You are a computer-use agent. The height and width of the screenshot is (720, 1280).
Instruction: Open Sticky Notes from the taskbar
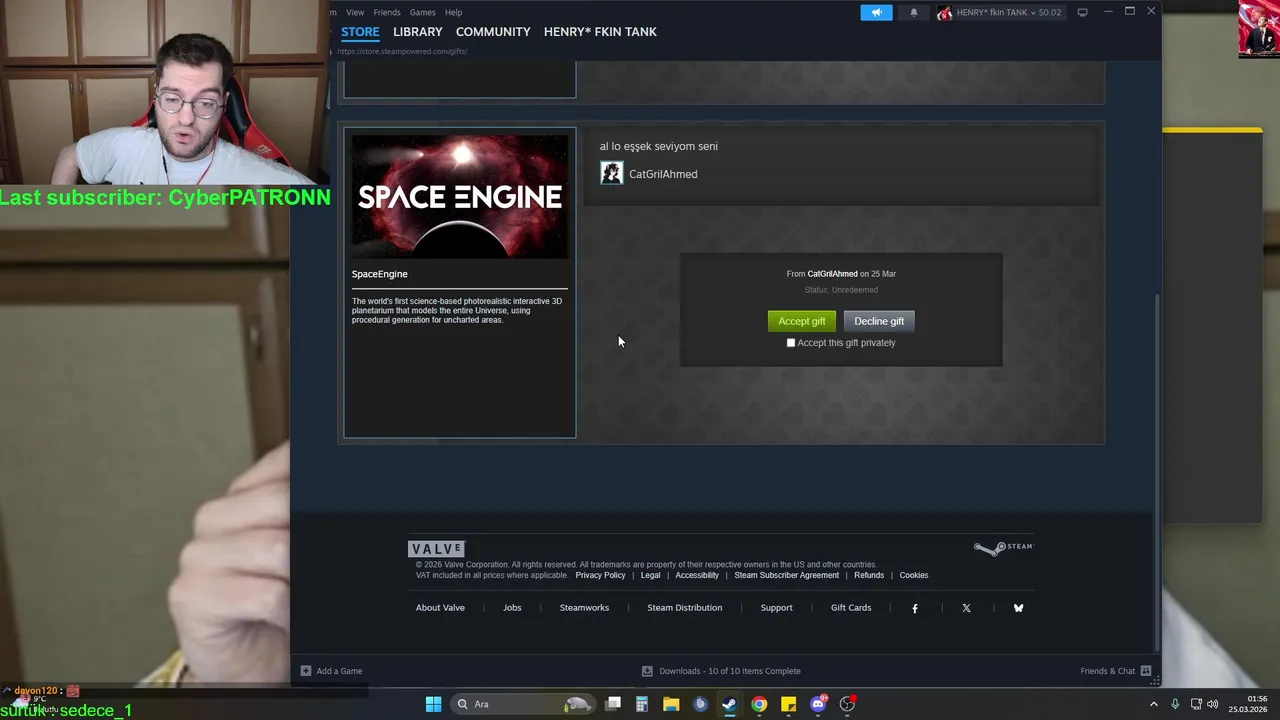pos(788,704)
